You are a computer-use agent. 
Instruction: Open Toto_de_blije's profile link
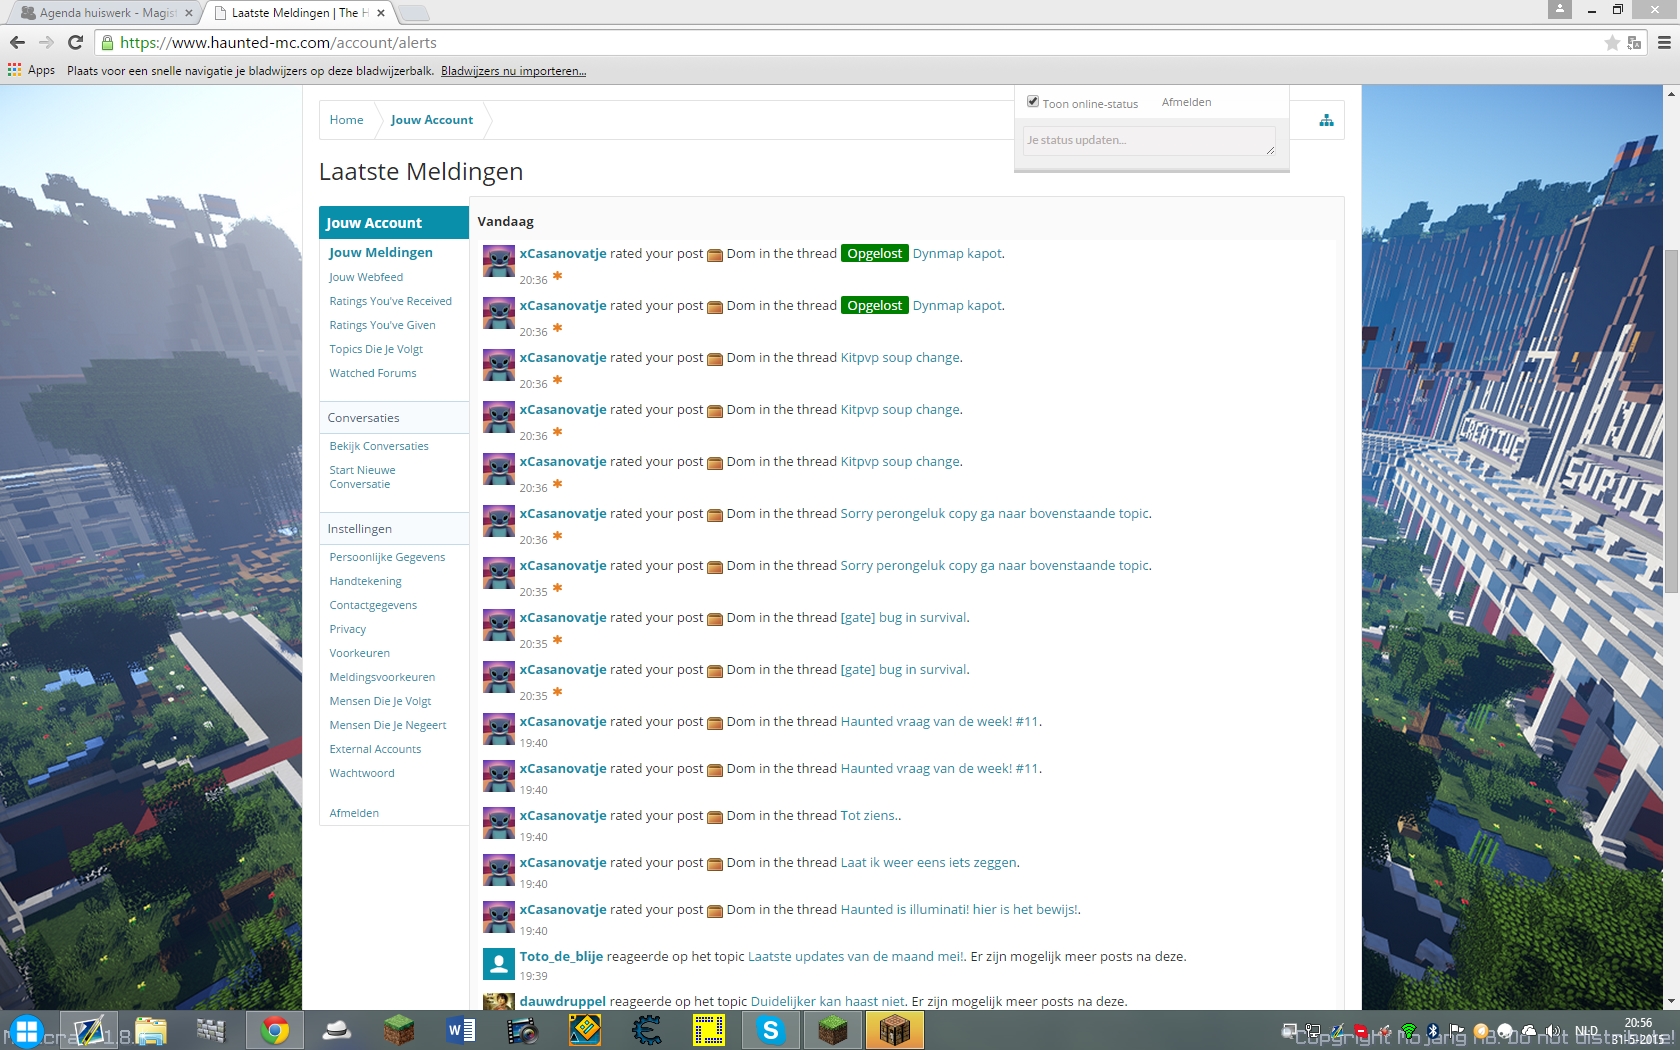[561, 957]
